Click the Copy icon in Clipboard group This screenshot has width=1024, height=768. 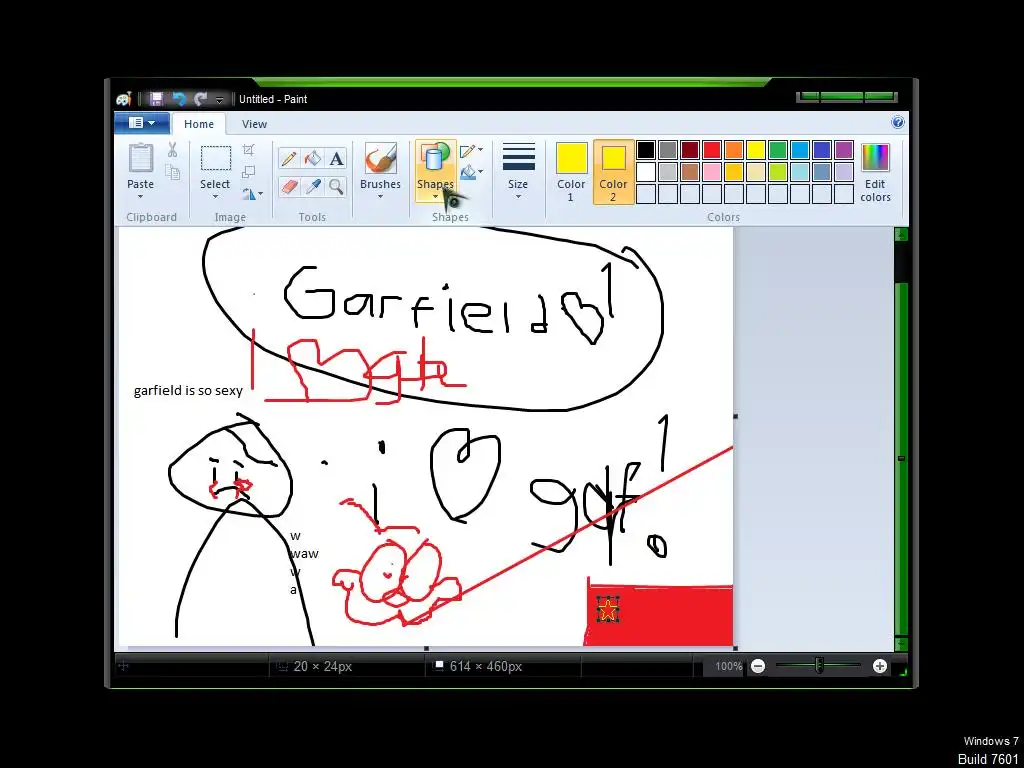172,172
